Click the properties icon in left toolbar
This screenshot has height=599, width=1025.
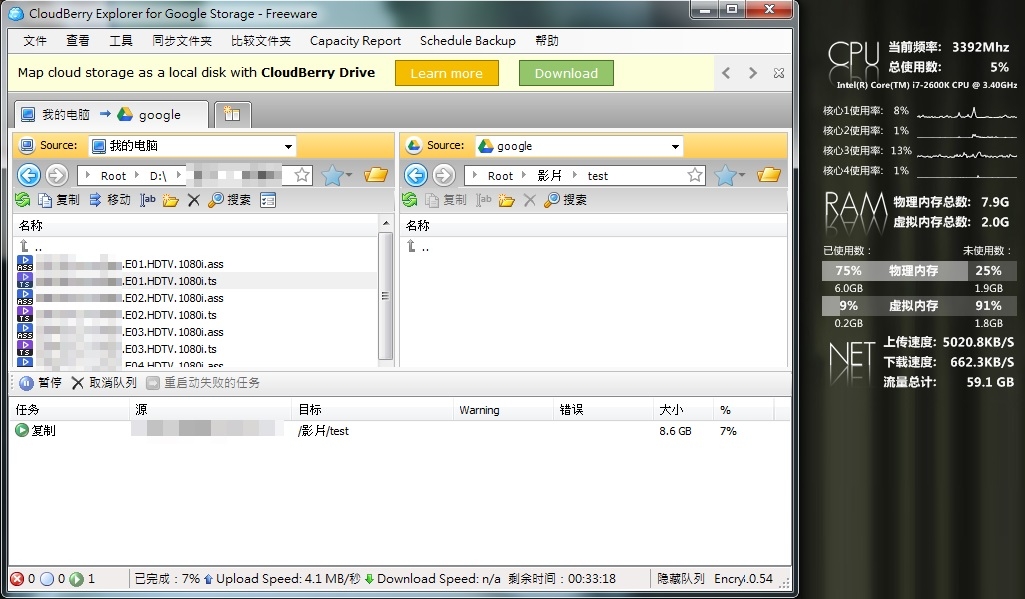tap(268, 199)
